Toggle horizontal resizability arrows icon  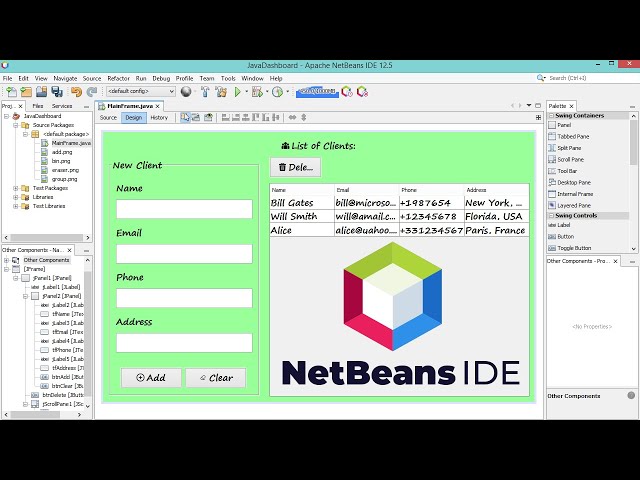click(x=292, y=118)
